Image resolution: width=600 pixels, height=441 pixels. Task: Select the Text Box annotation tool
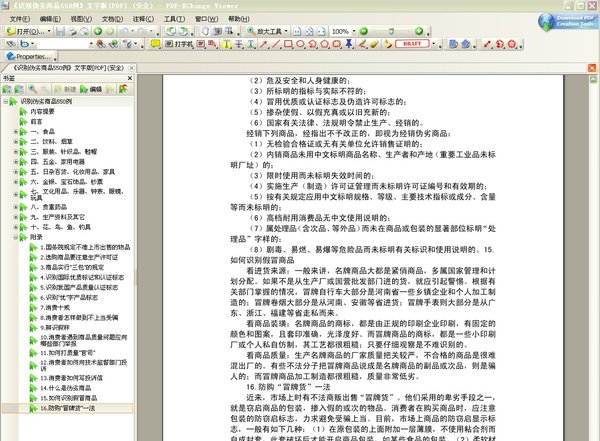[x=201, y=44]
